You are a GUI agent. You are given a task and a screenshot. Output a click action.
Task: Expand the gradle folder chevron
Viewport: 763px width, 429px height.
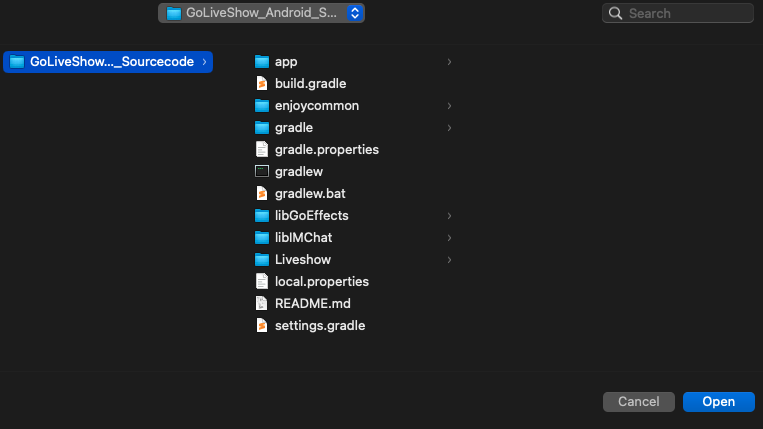coord(449,128)
